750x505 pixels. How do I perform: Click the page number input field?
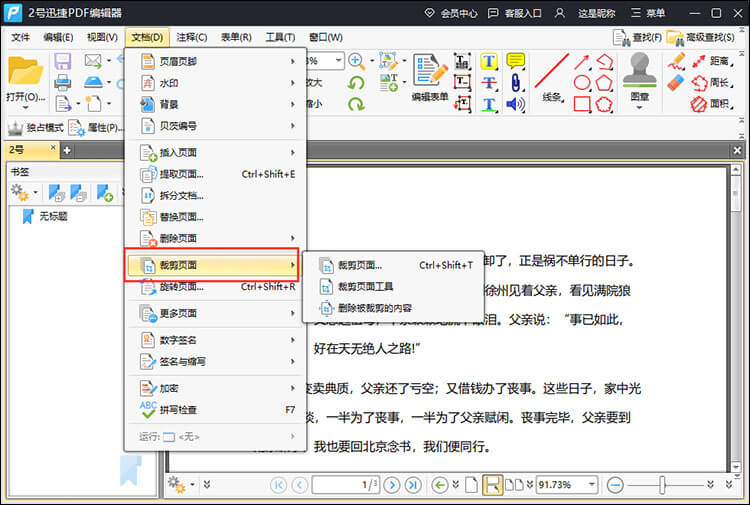345,485
